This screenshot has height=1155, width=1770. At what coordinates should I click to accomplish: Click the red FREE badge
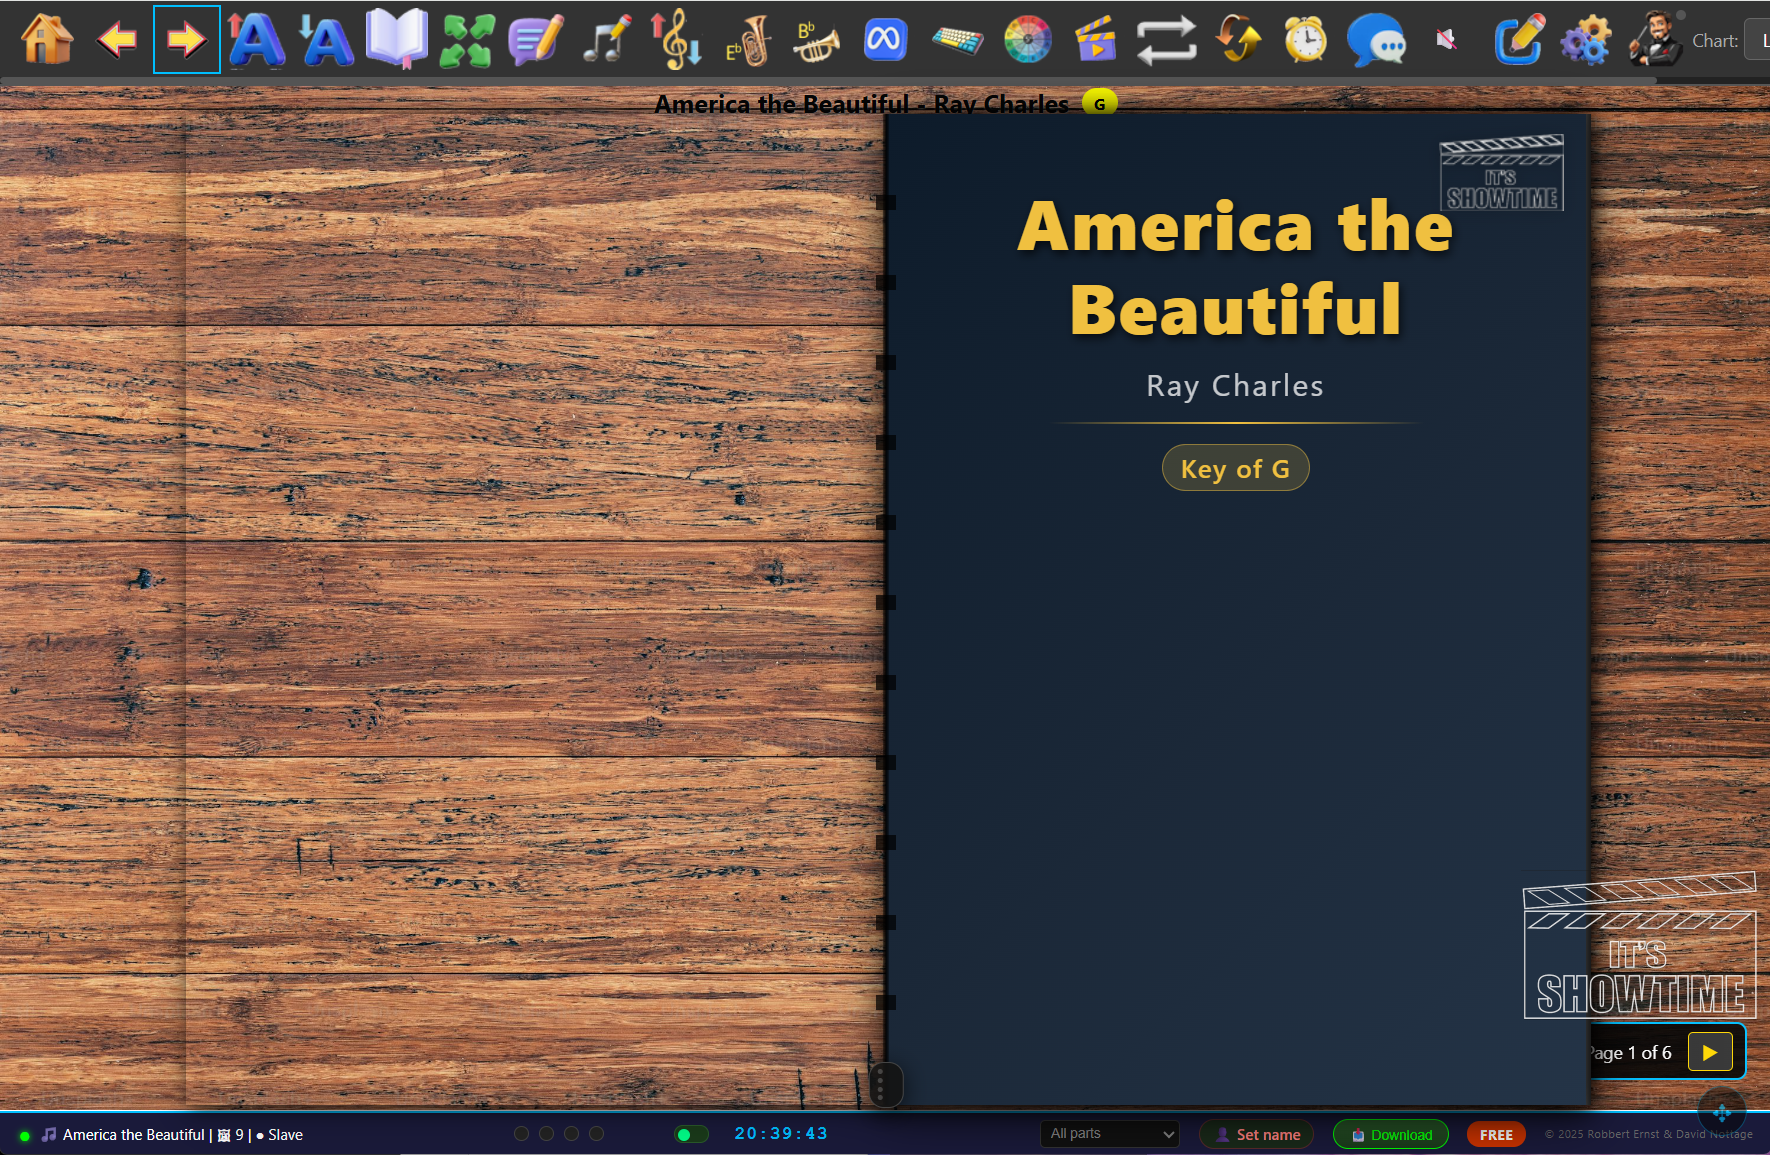tap(1496, 1134)
